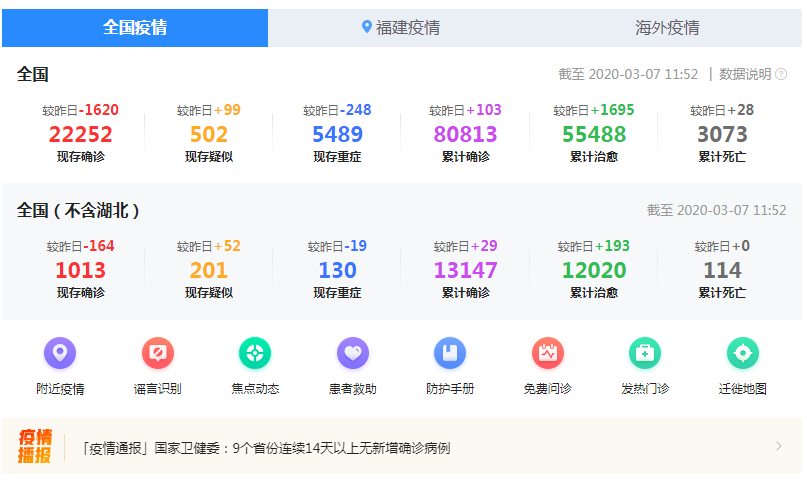
Task: Click the question mark beside 数据说明
Action: (x=781, y=75)
